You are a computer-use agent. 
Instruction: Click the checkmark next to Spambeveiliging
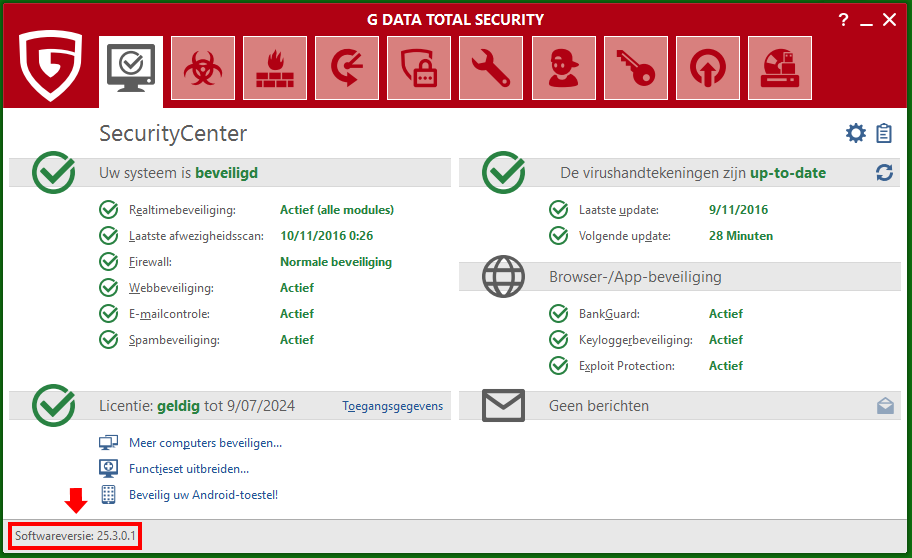pos(109,339)
